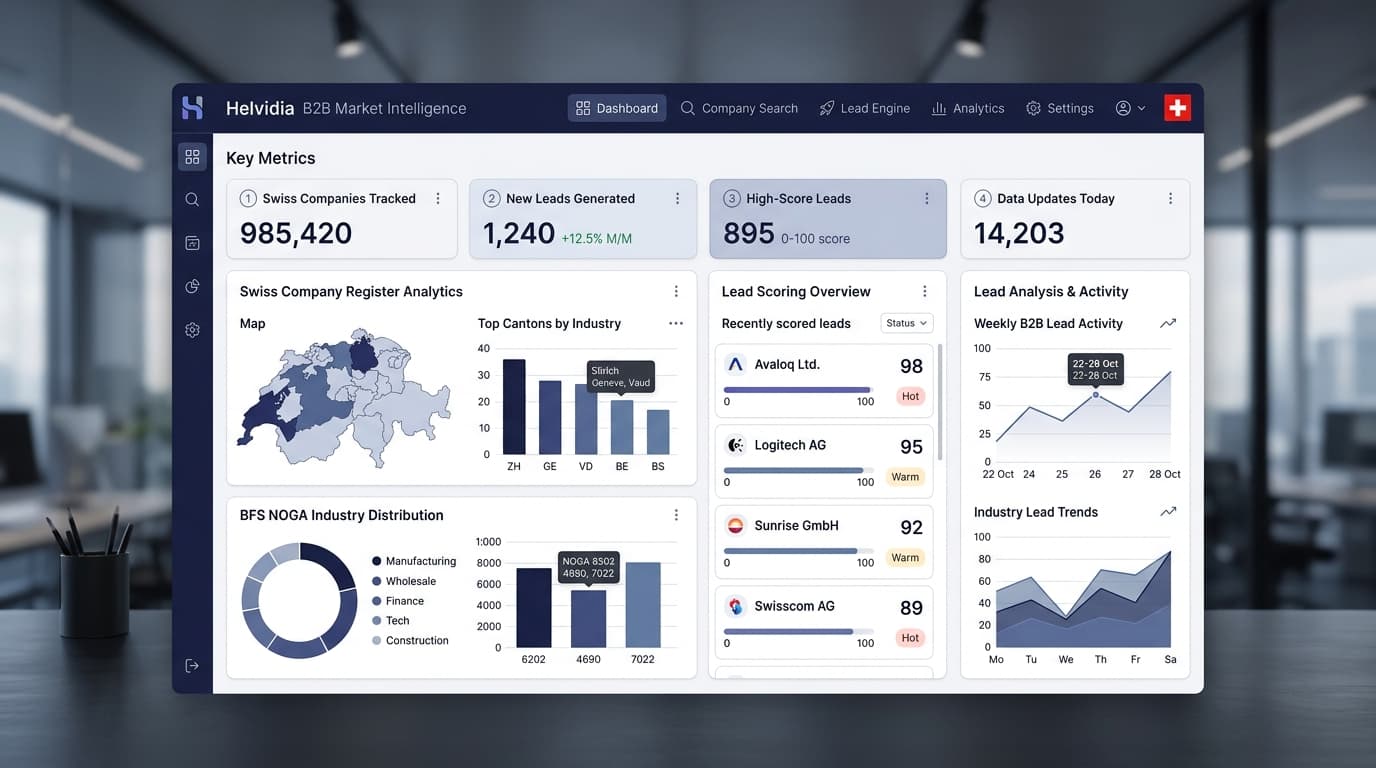Open options for New Leads Generated card
The width and height of the screenshot is (1376, 768).
[677, 199]
